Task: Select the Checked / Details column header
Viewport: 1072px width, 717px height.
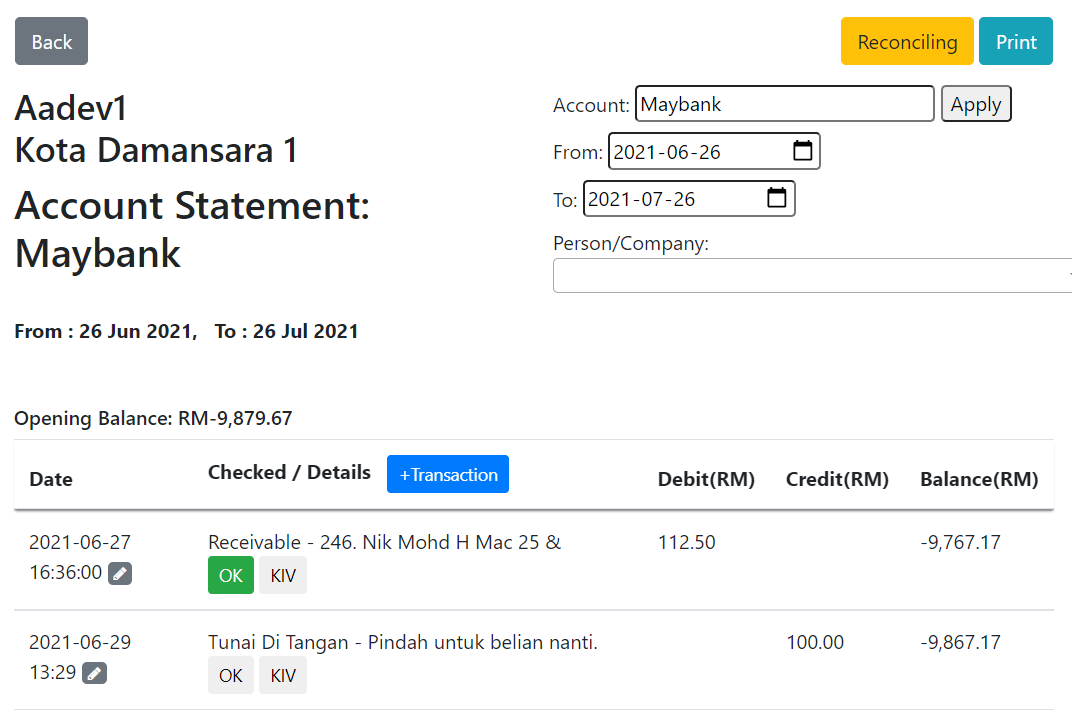Action: pos(289,472)
